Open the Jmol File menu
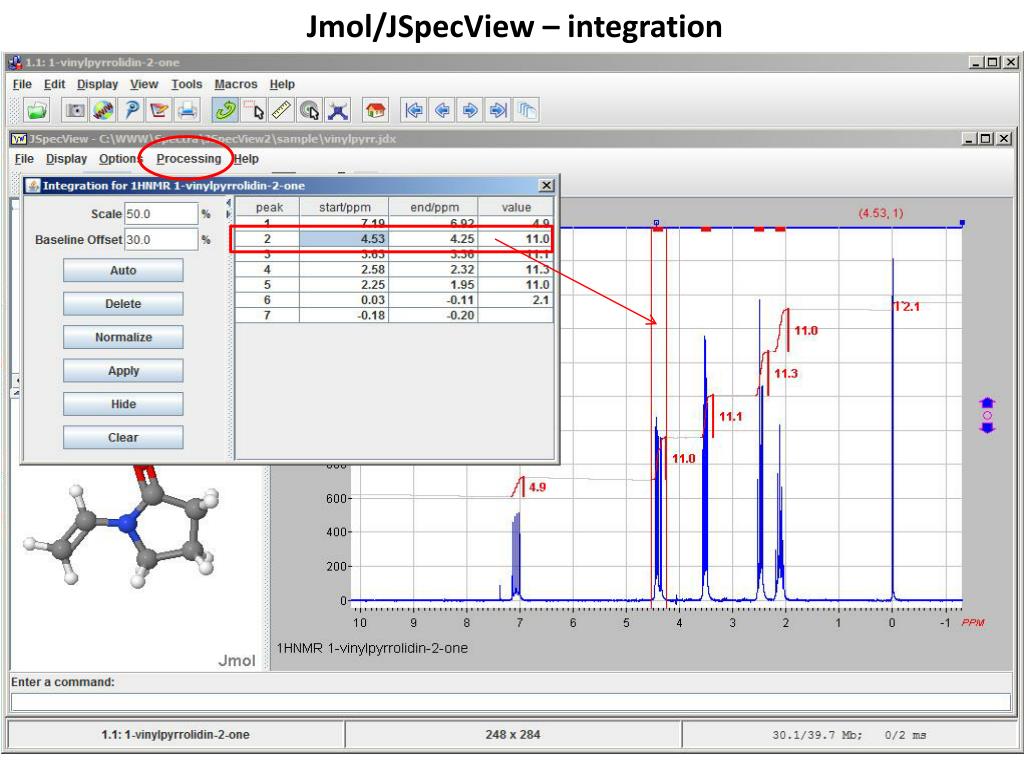Screen dimensions: 1024x768 coord(22,84)
